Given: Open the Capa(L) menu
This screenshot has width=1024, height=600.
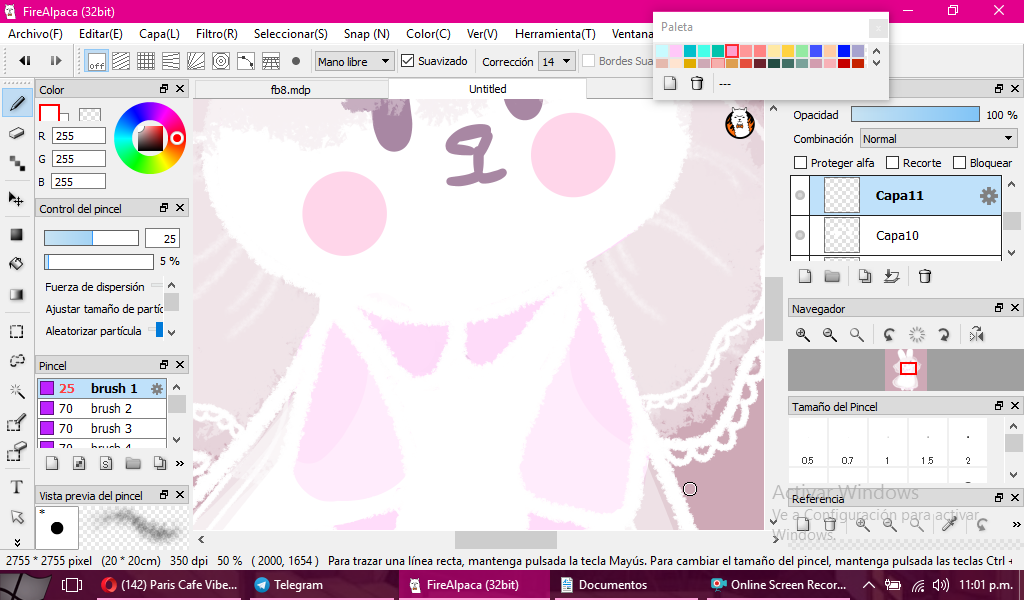Looking at the screenshot, I should (x=159, y=34).
